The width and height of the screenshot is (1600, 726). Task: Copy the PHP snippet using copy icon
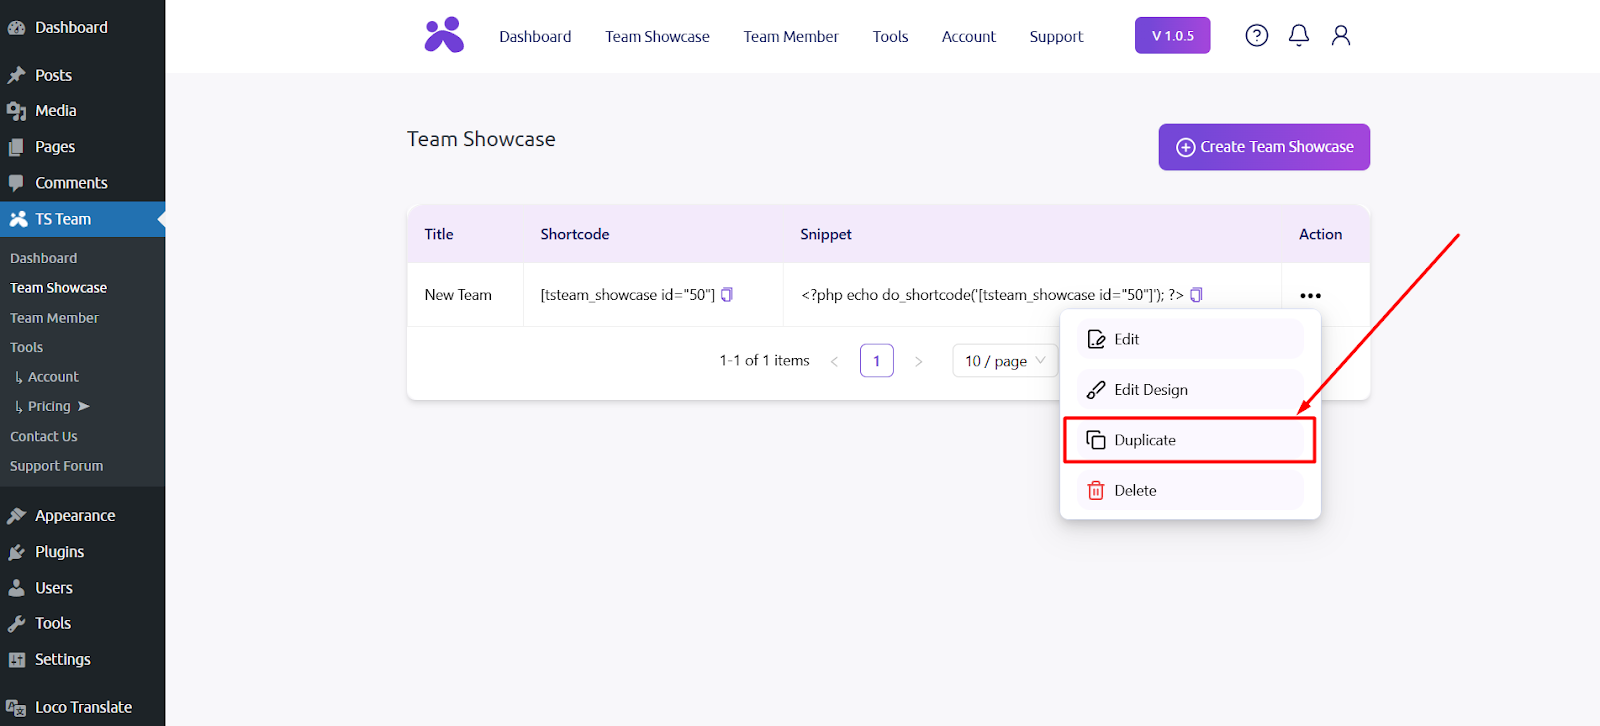[1196, 295]
